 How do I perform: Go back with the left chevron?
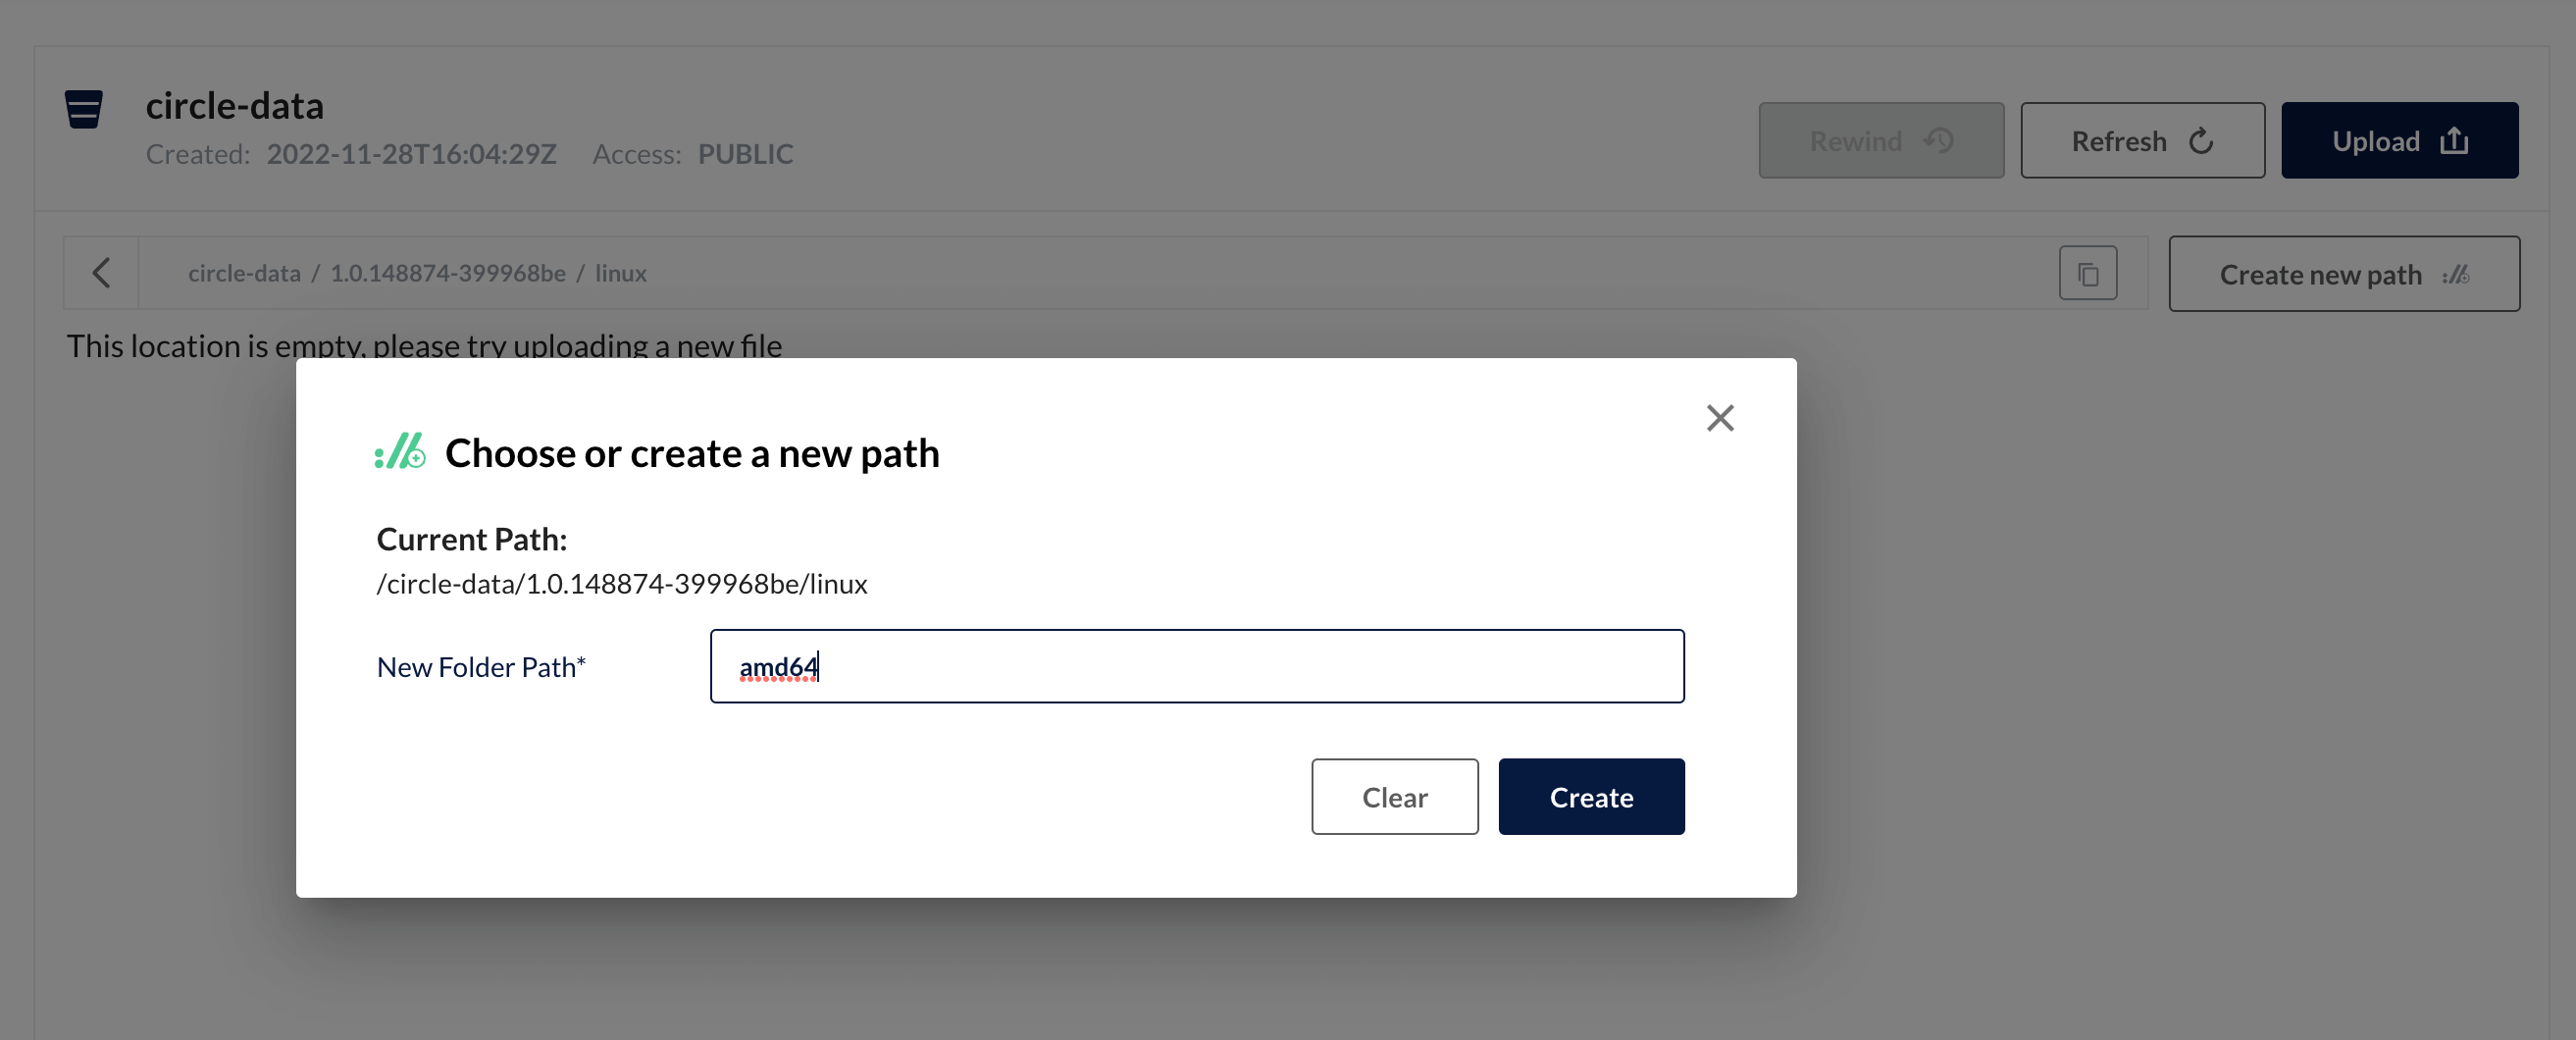(101, 273)
